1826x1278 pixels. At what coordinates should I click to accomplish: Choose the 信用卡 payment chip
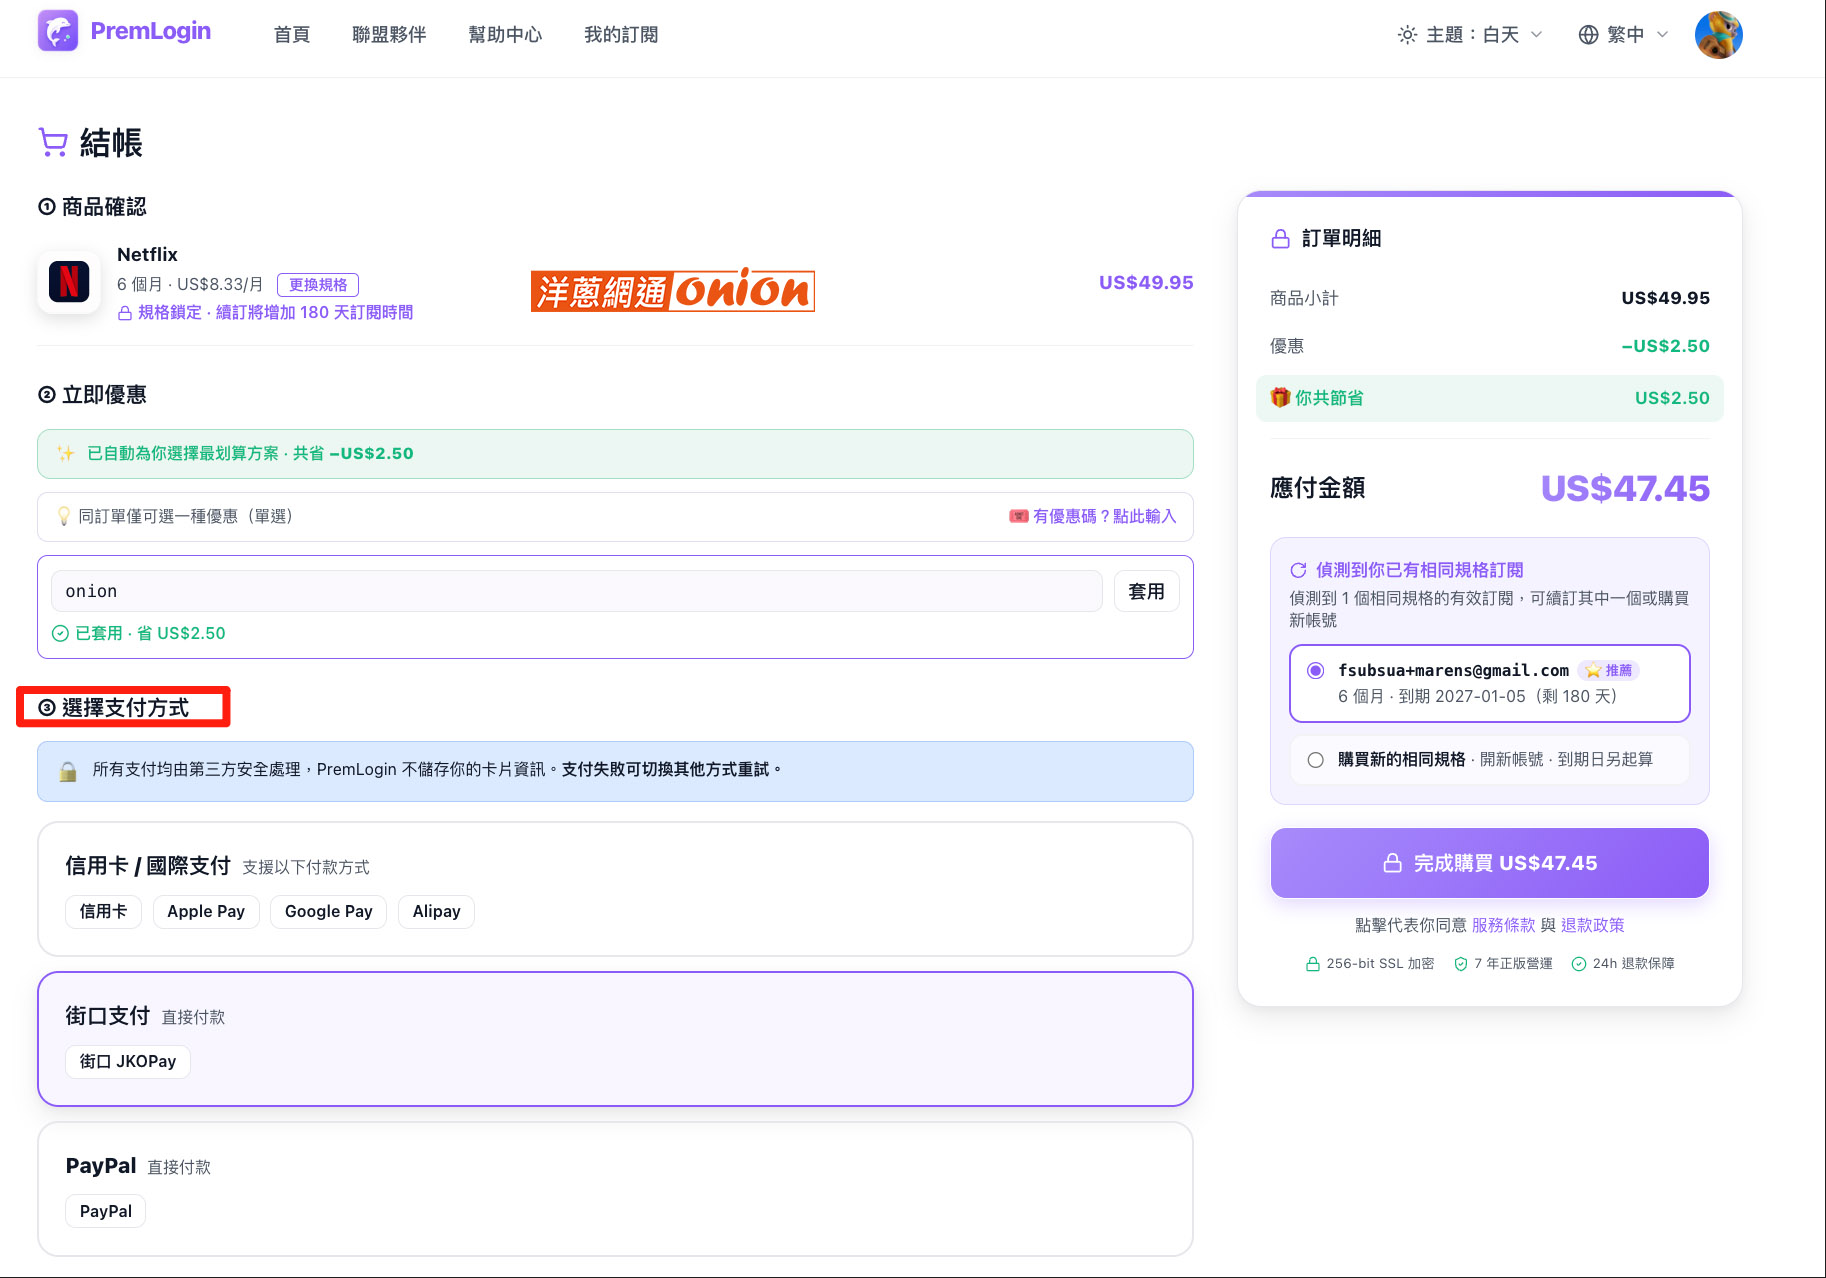click(x=103, y=911)
